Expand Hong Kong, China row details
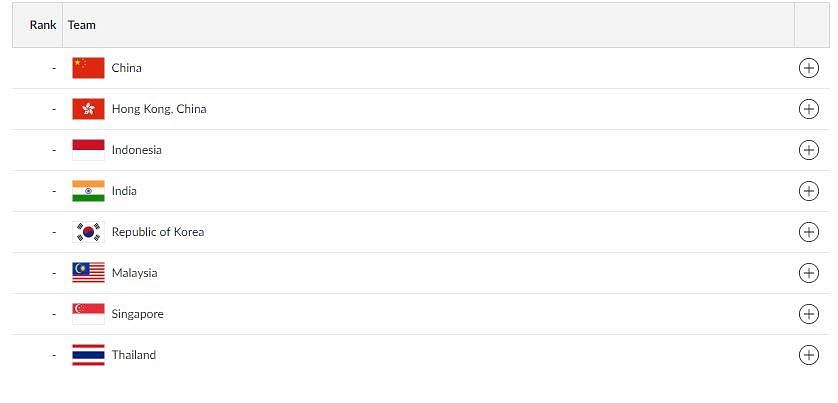The height and width of the screenshot is (403, 838). pos(809,109)
